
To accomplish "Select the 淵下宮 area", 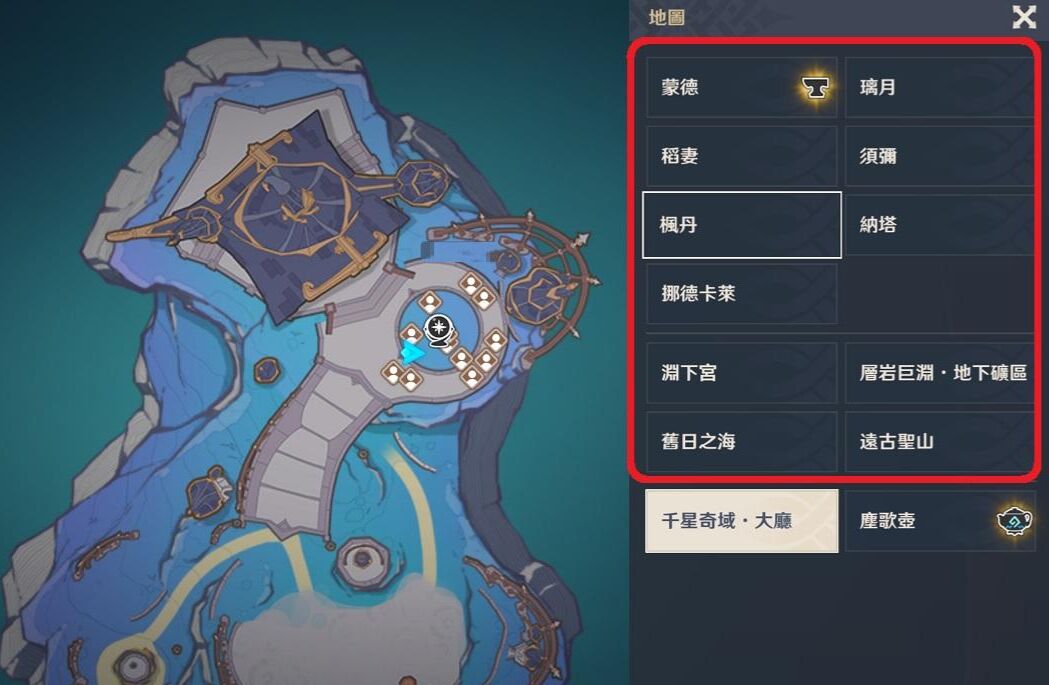I will (742, 373).
